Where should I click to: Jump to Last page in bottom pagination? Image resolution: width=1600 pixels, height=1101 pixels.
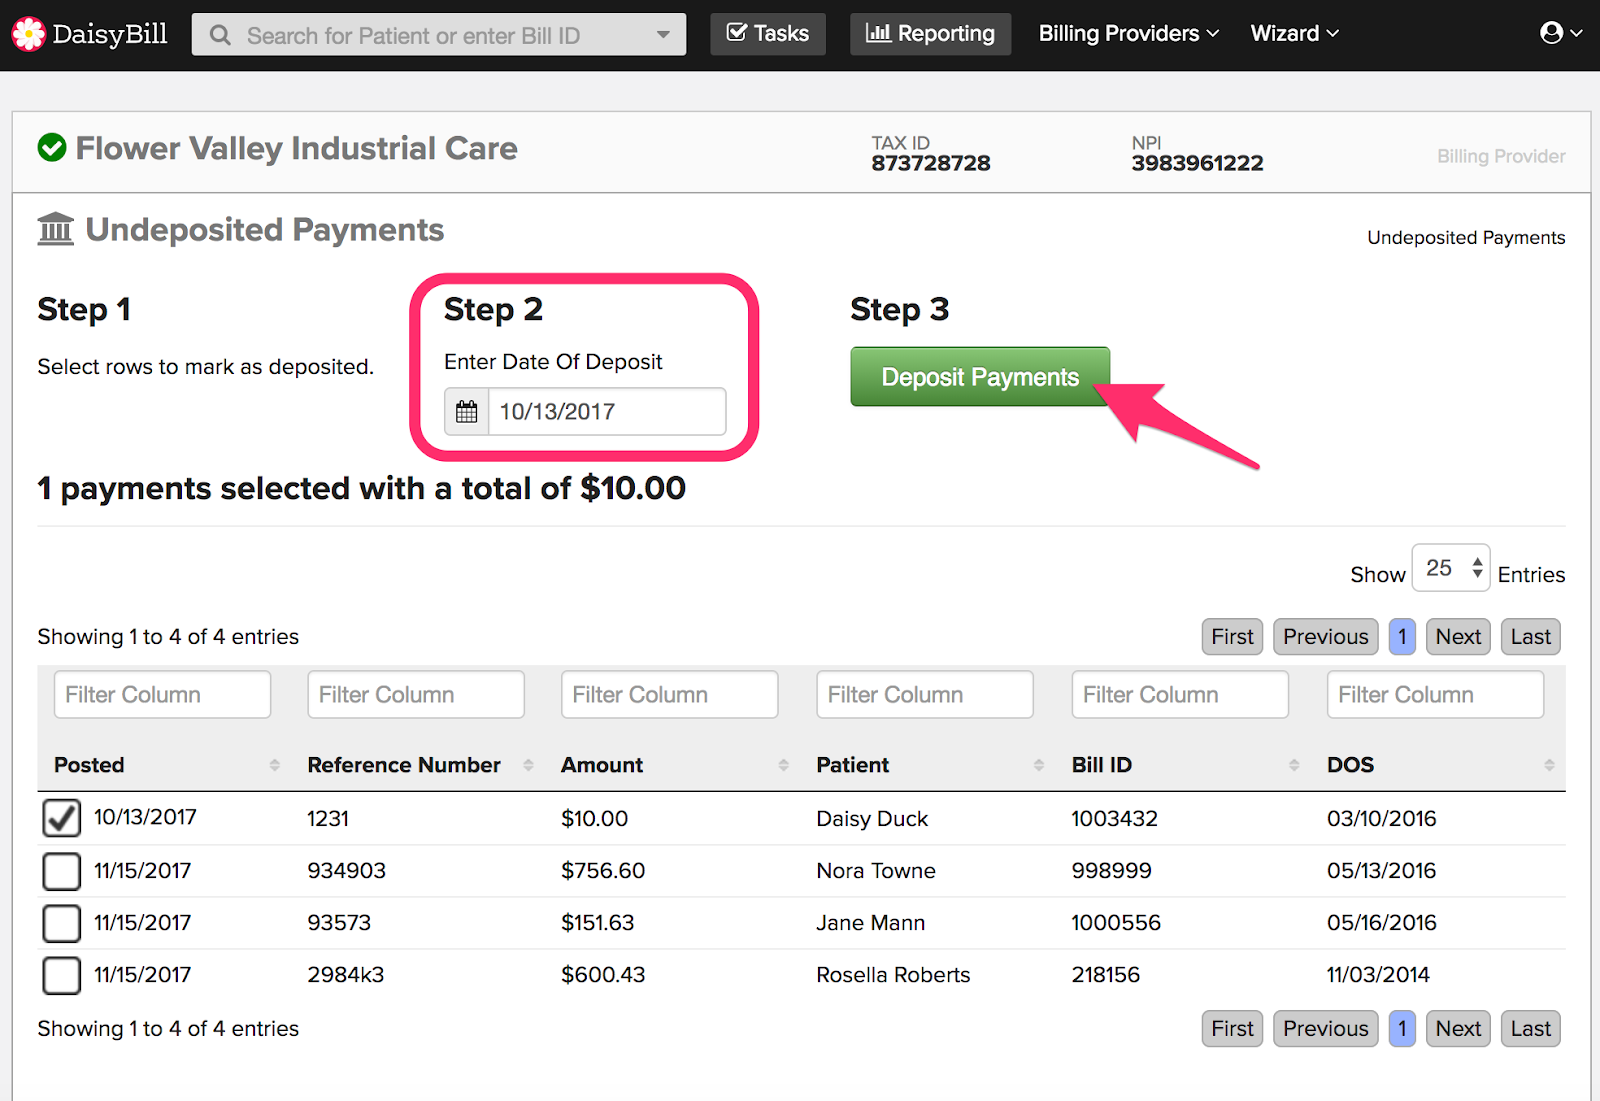(x=1531, y=1029)
